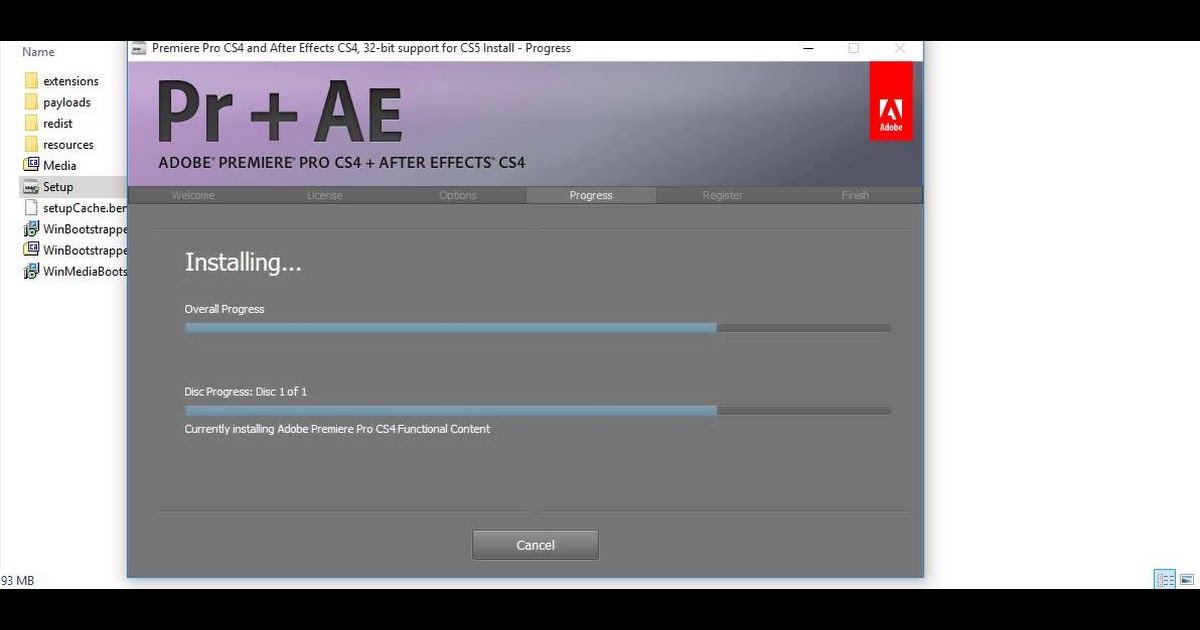Click the setupCache file icon
1200x630 pixels.
(31, 208)
